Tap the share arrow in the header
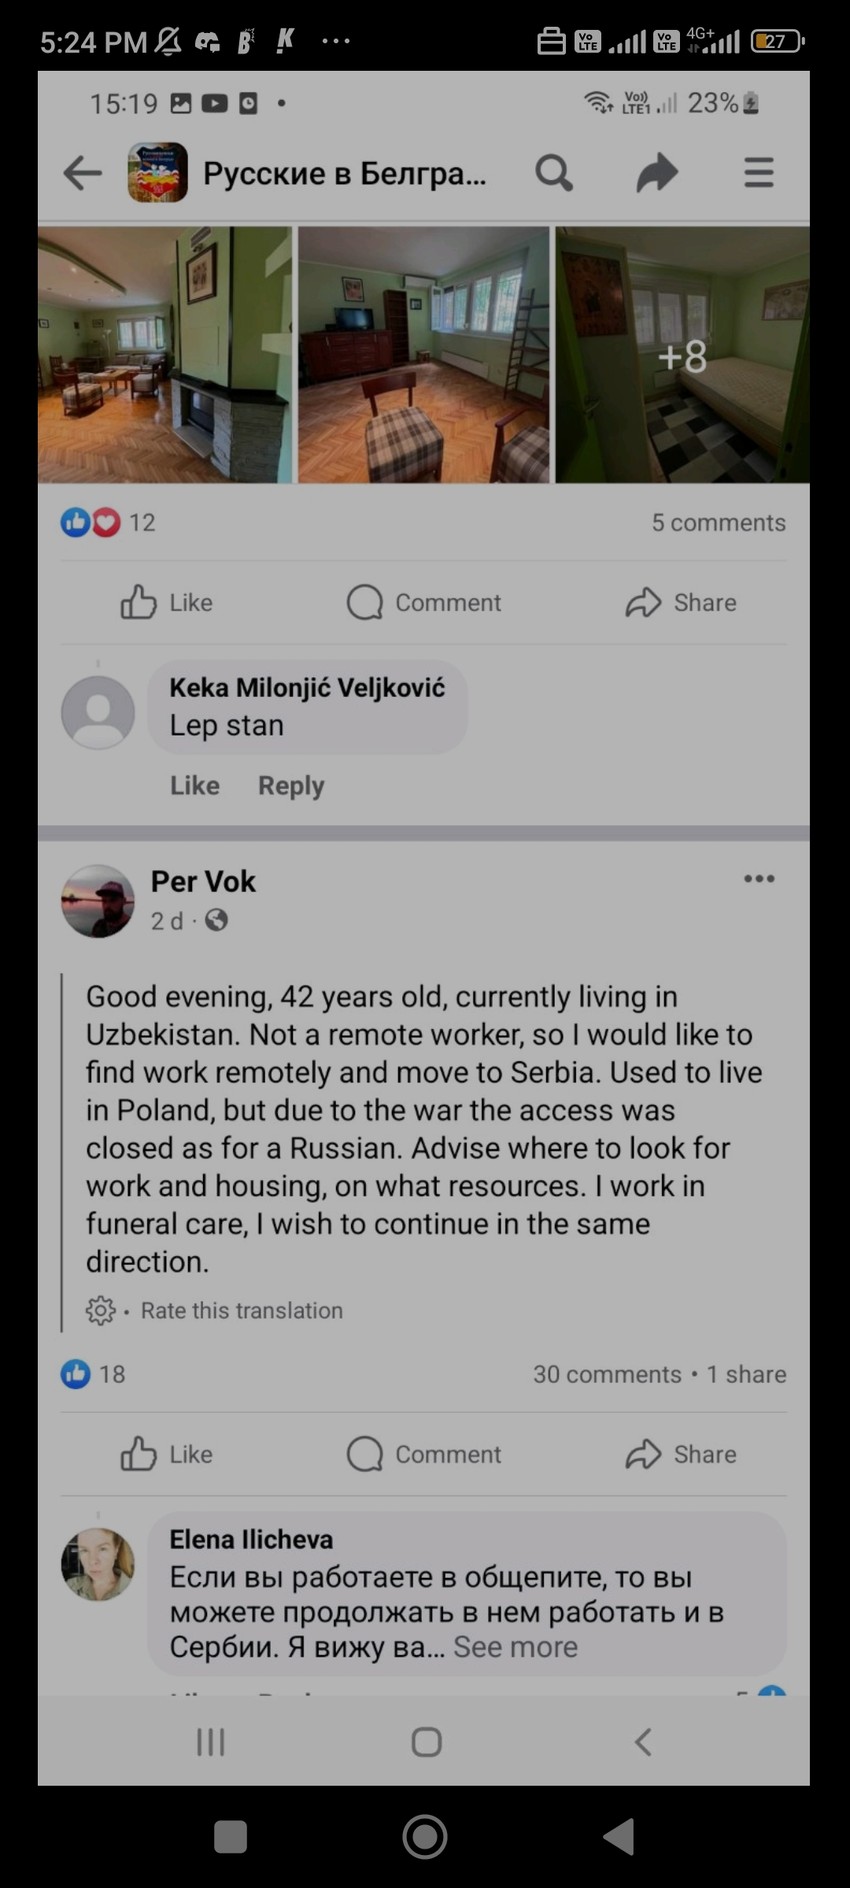 click(657, 173)
